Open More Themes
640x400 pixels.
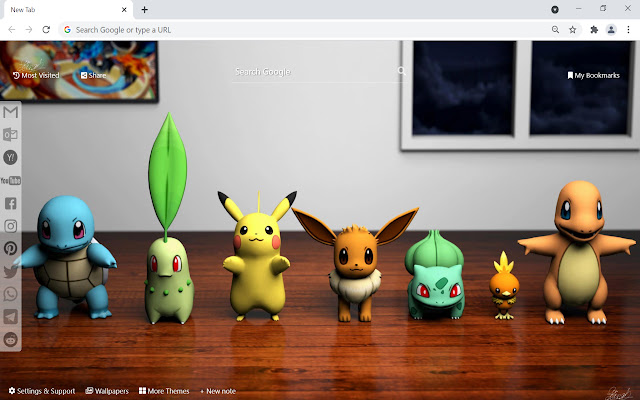pyautogui.click(x=164, y=391)
